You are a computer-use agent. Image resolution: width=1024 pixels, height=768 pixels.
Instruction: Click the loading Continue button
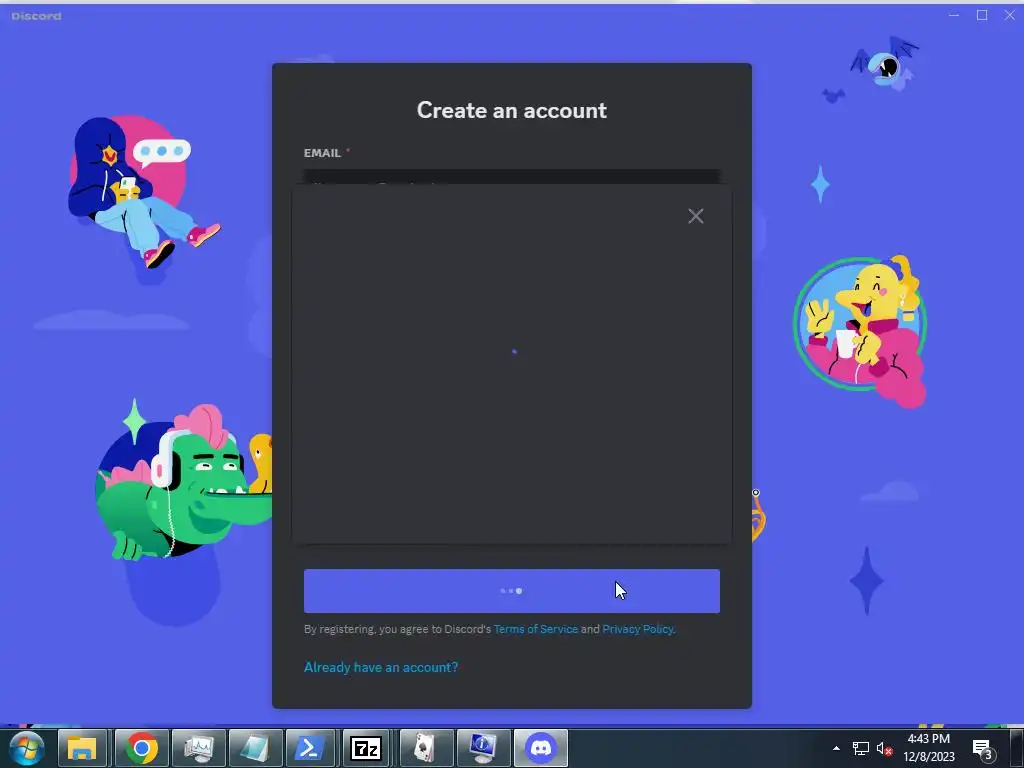[x=511, y=591]
